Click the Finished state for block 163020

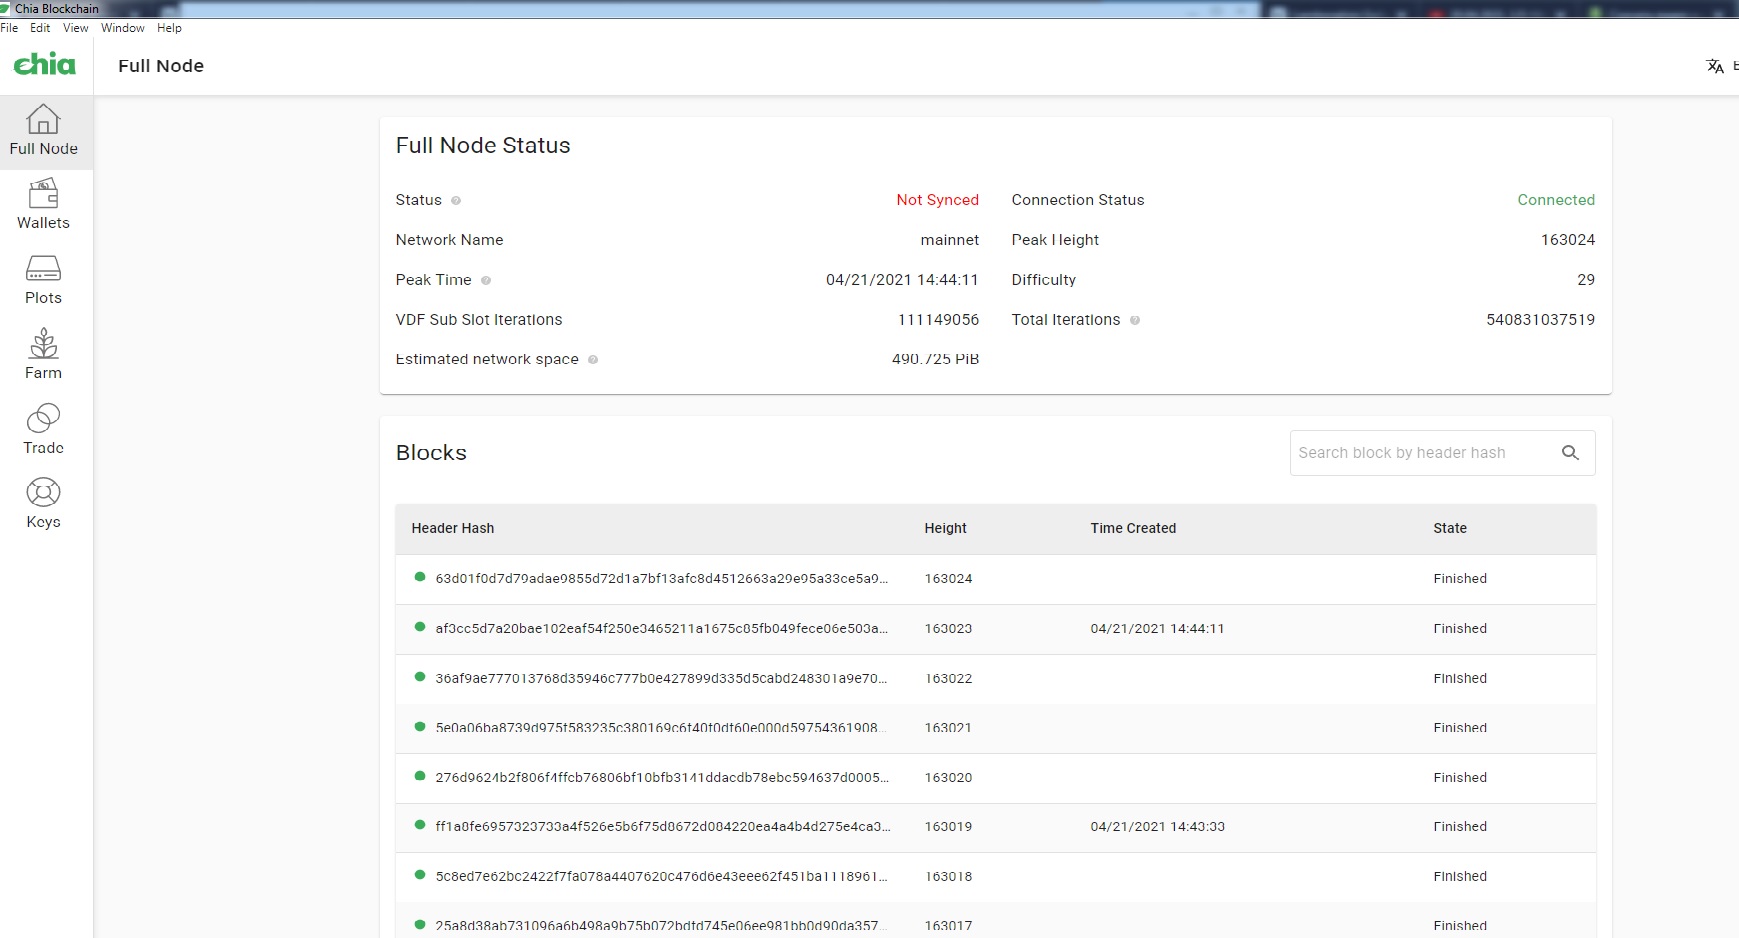click(x=1460, y=778)
